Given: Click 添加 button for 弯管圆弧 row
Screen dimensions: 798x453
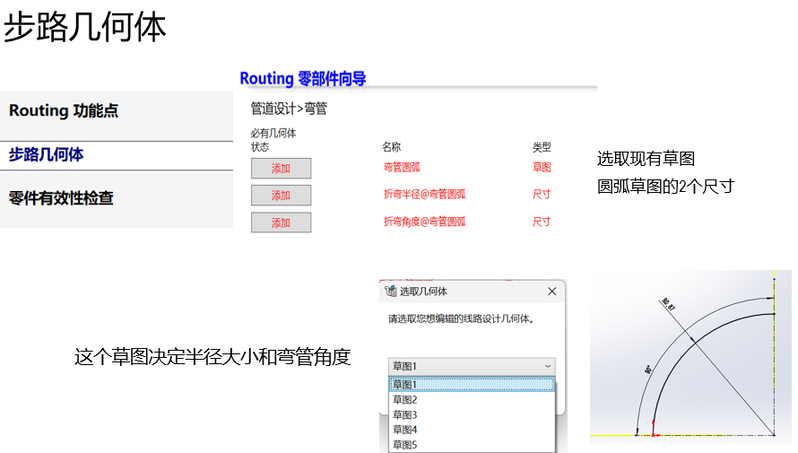Looking at the screenshot, I should point(281,168).
